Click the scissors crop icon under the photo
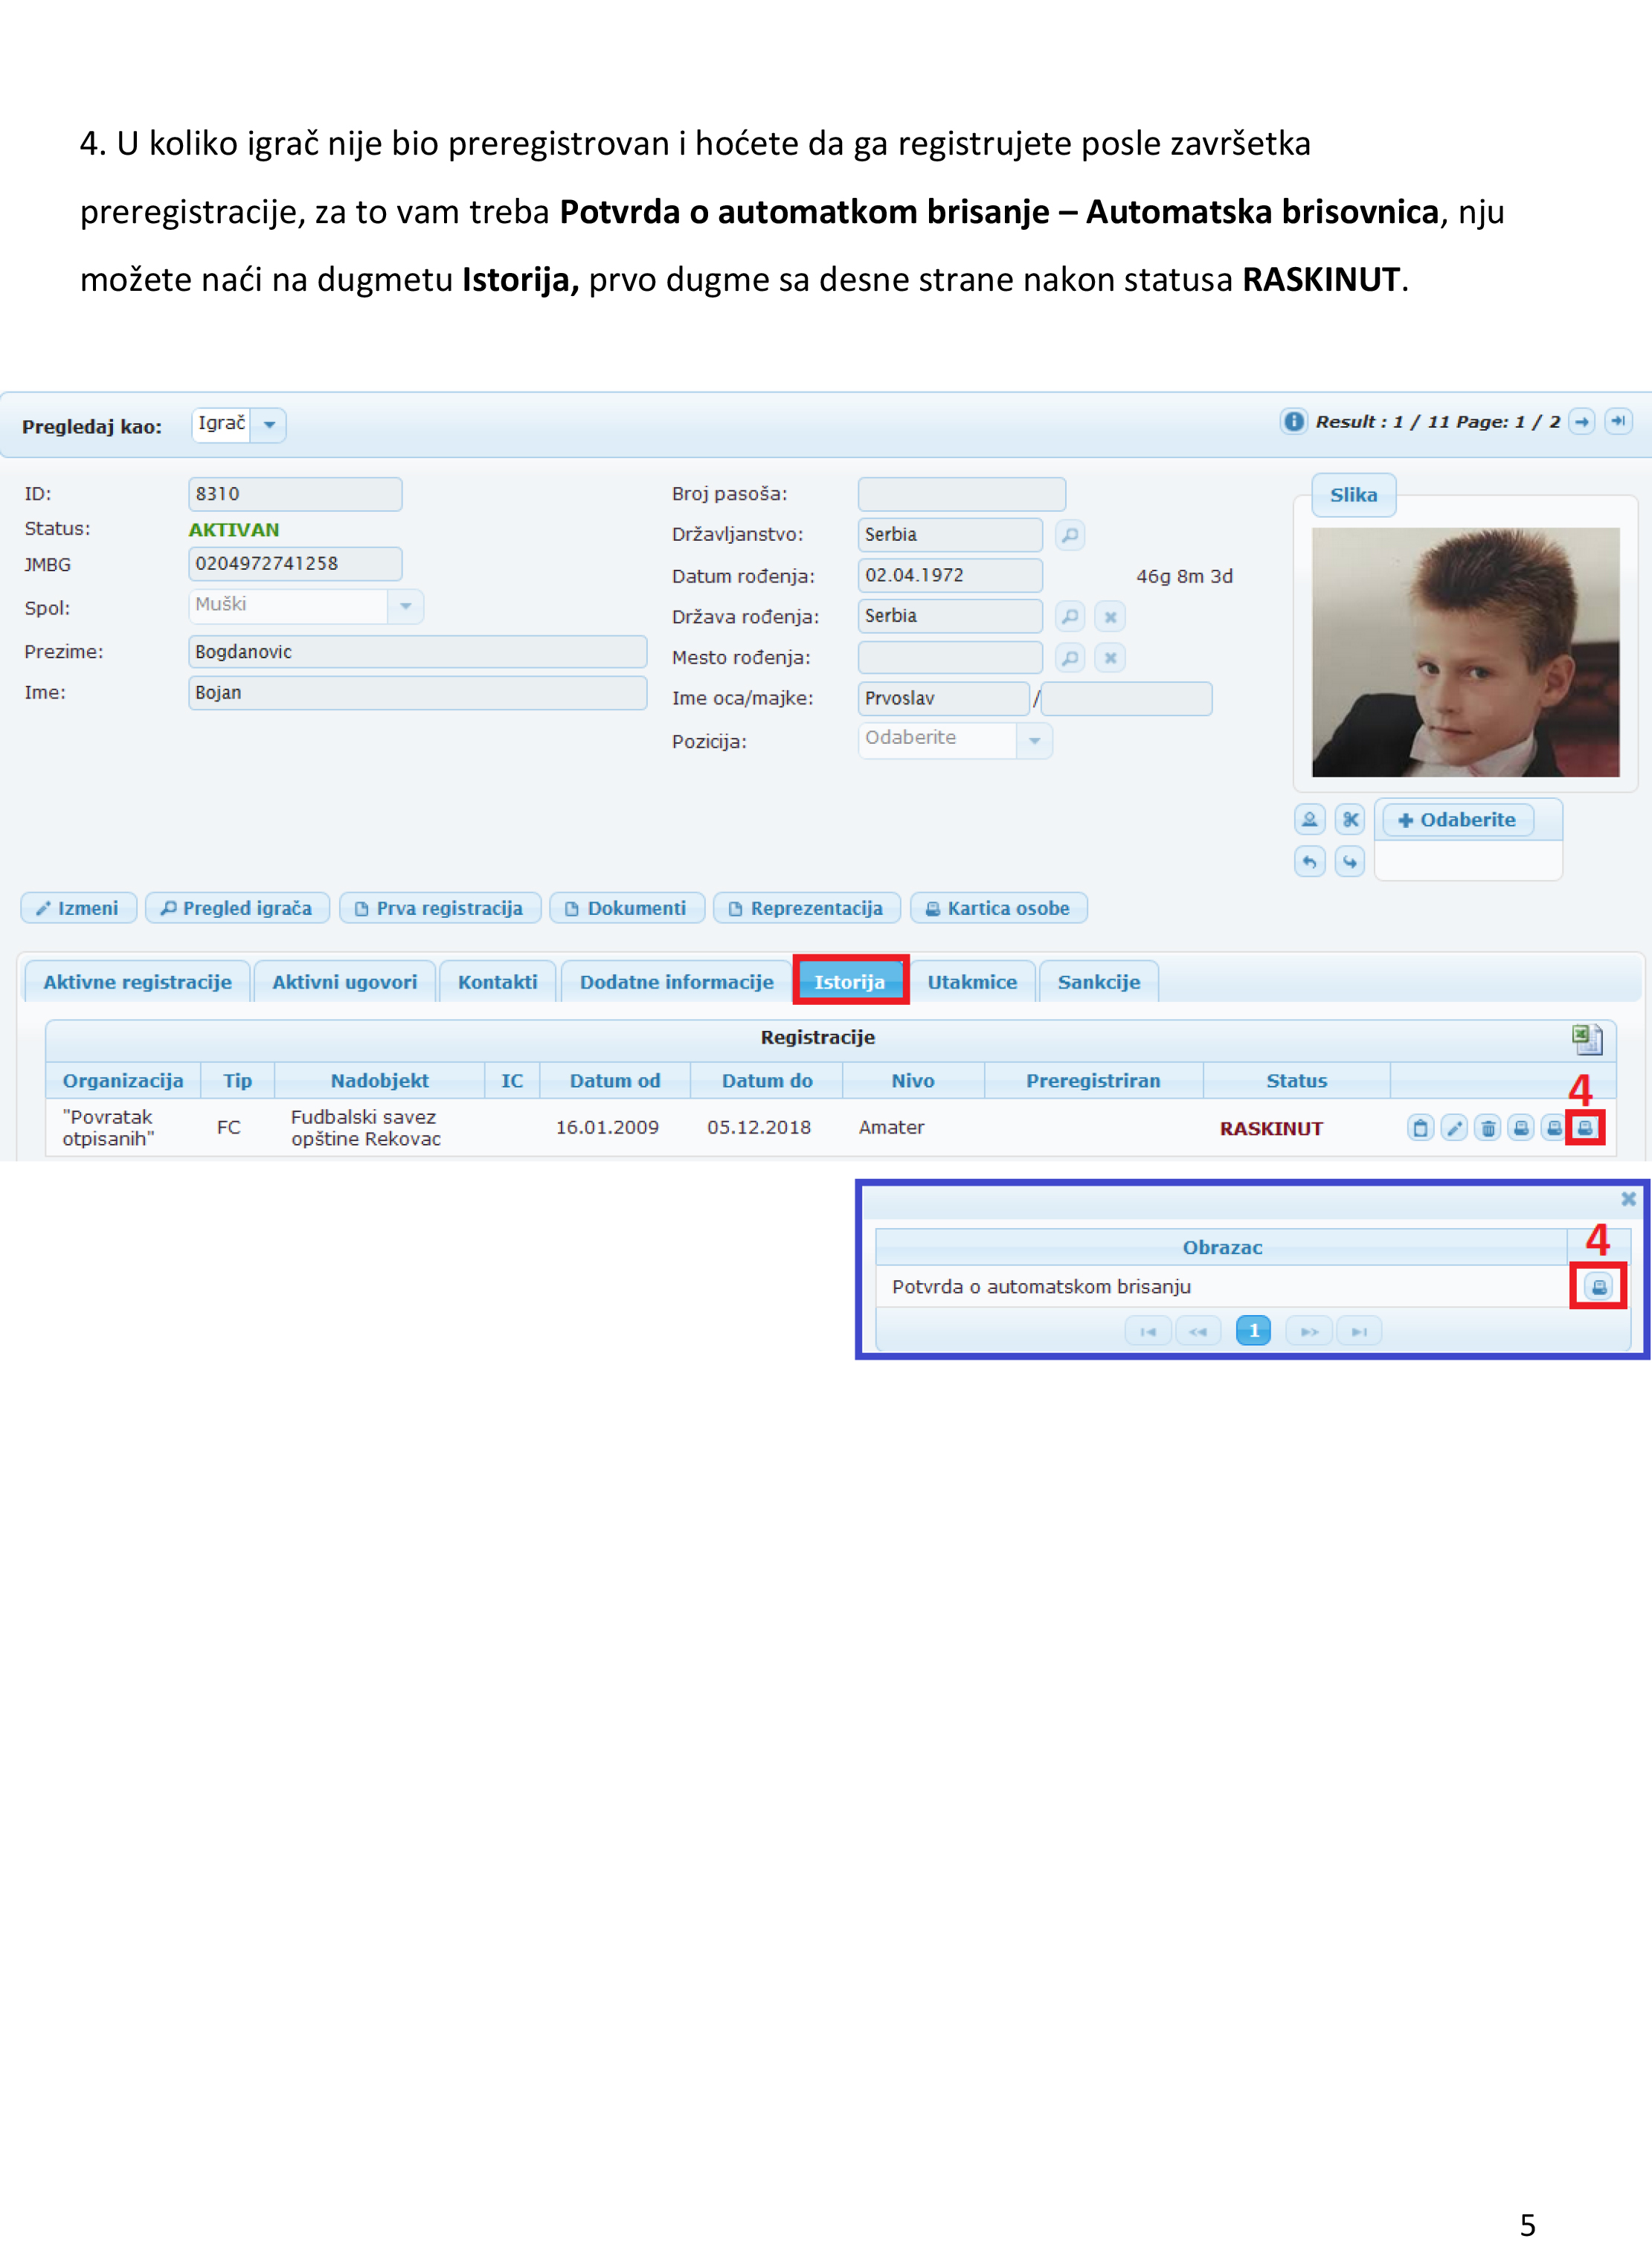The image size is (1652, 2253). coord(1350,820)
